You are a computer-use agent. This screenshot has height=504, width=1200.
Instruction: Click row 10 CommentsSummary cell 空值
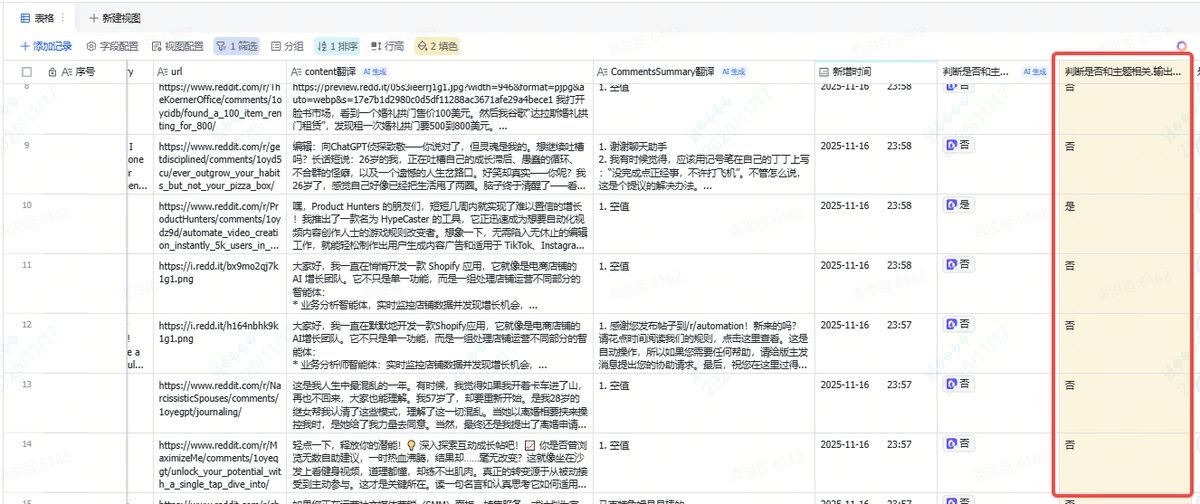click(x=703, y=223)
